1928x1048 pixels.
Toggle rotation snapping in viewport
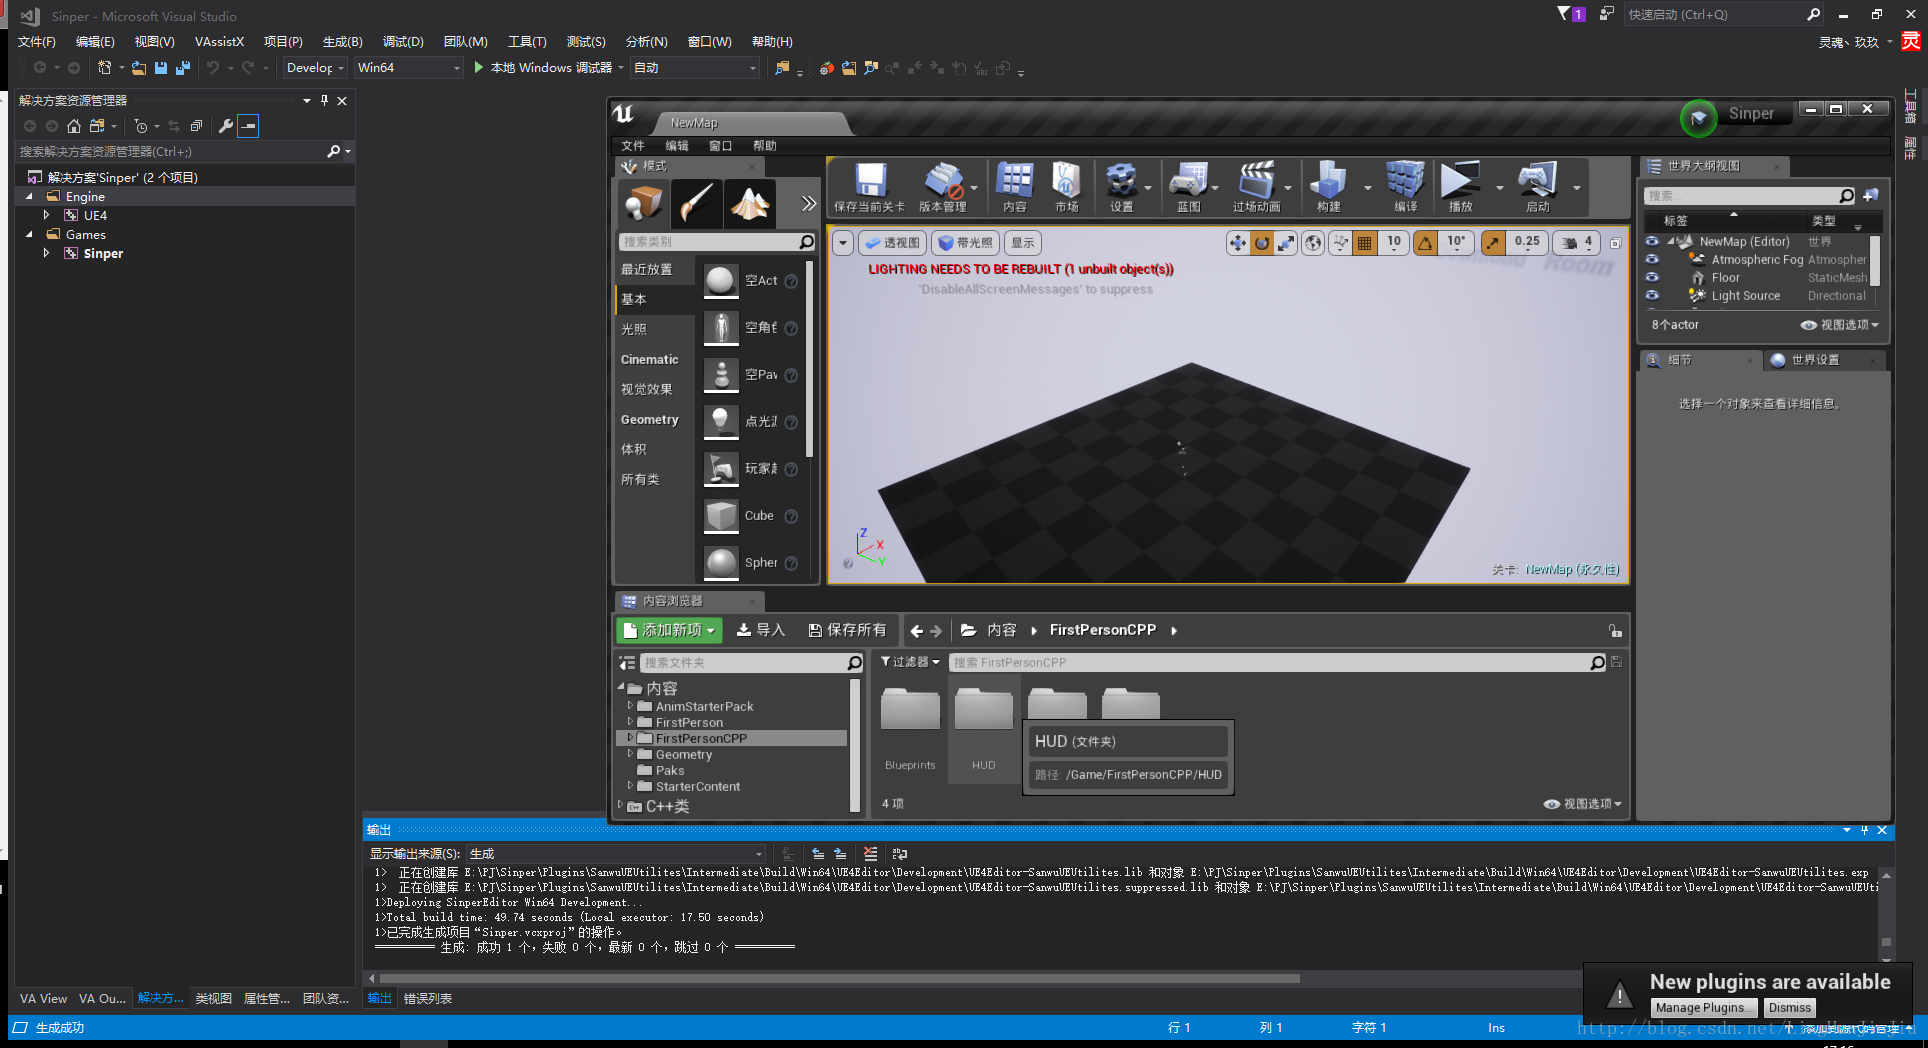click(1425, 243)
